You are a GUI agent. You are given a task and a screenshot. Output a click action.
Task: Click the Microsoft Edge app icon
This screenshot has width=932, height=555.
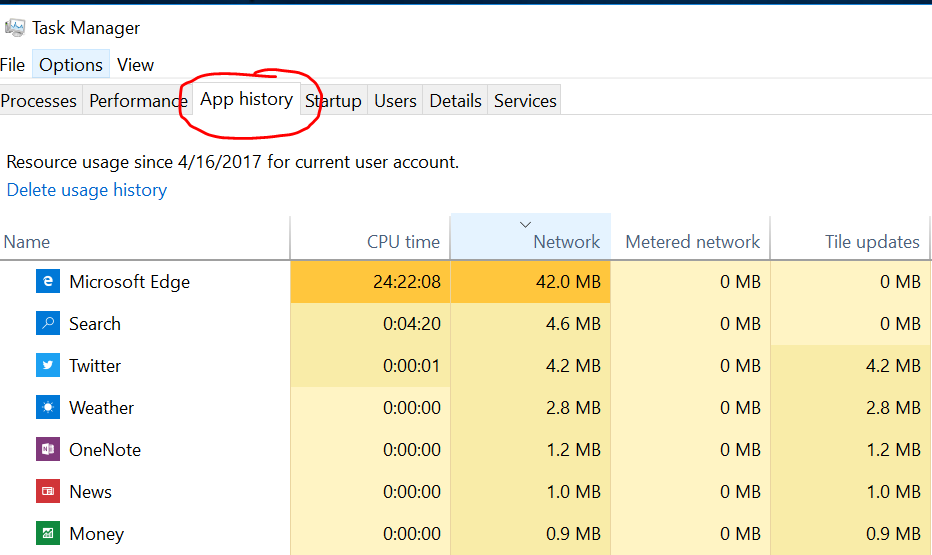click(48, 281)
